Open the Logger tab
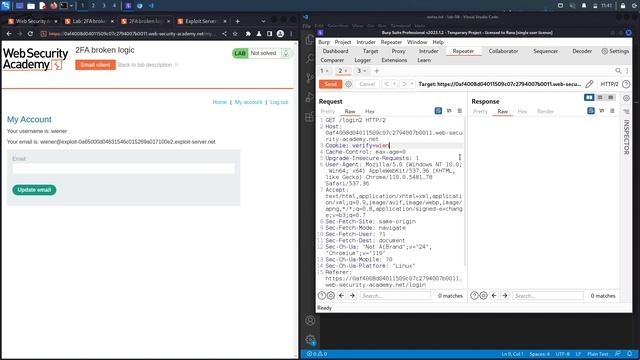Viewport: 640px width, 360px height. pyautogui.click(x=362, y=60)
